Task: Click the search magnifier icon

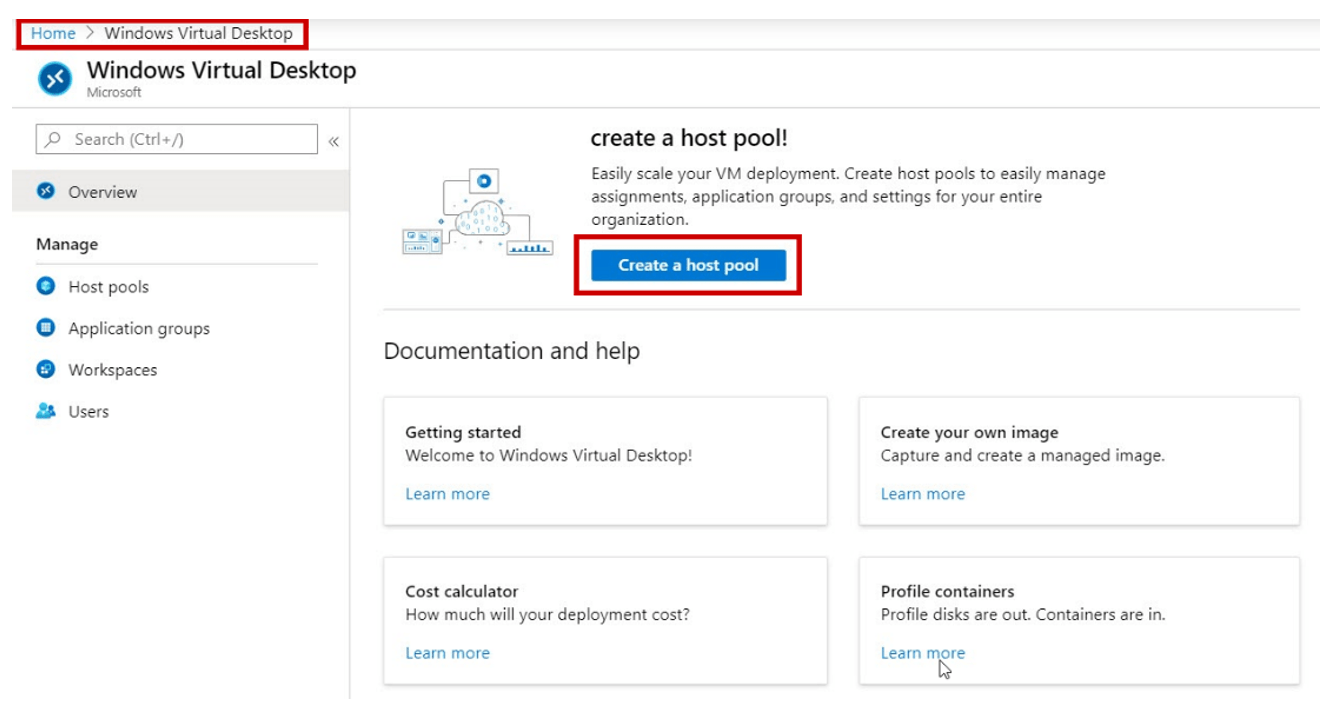Action: click(x=54, y=139)
